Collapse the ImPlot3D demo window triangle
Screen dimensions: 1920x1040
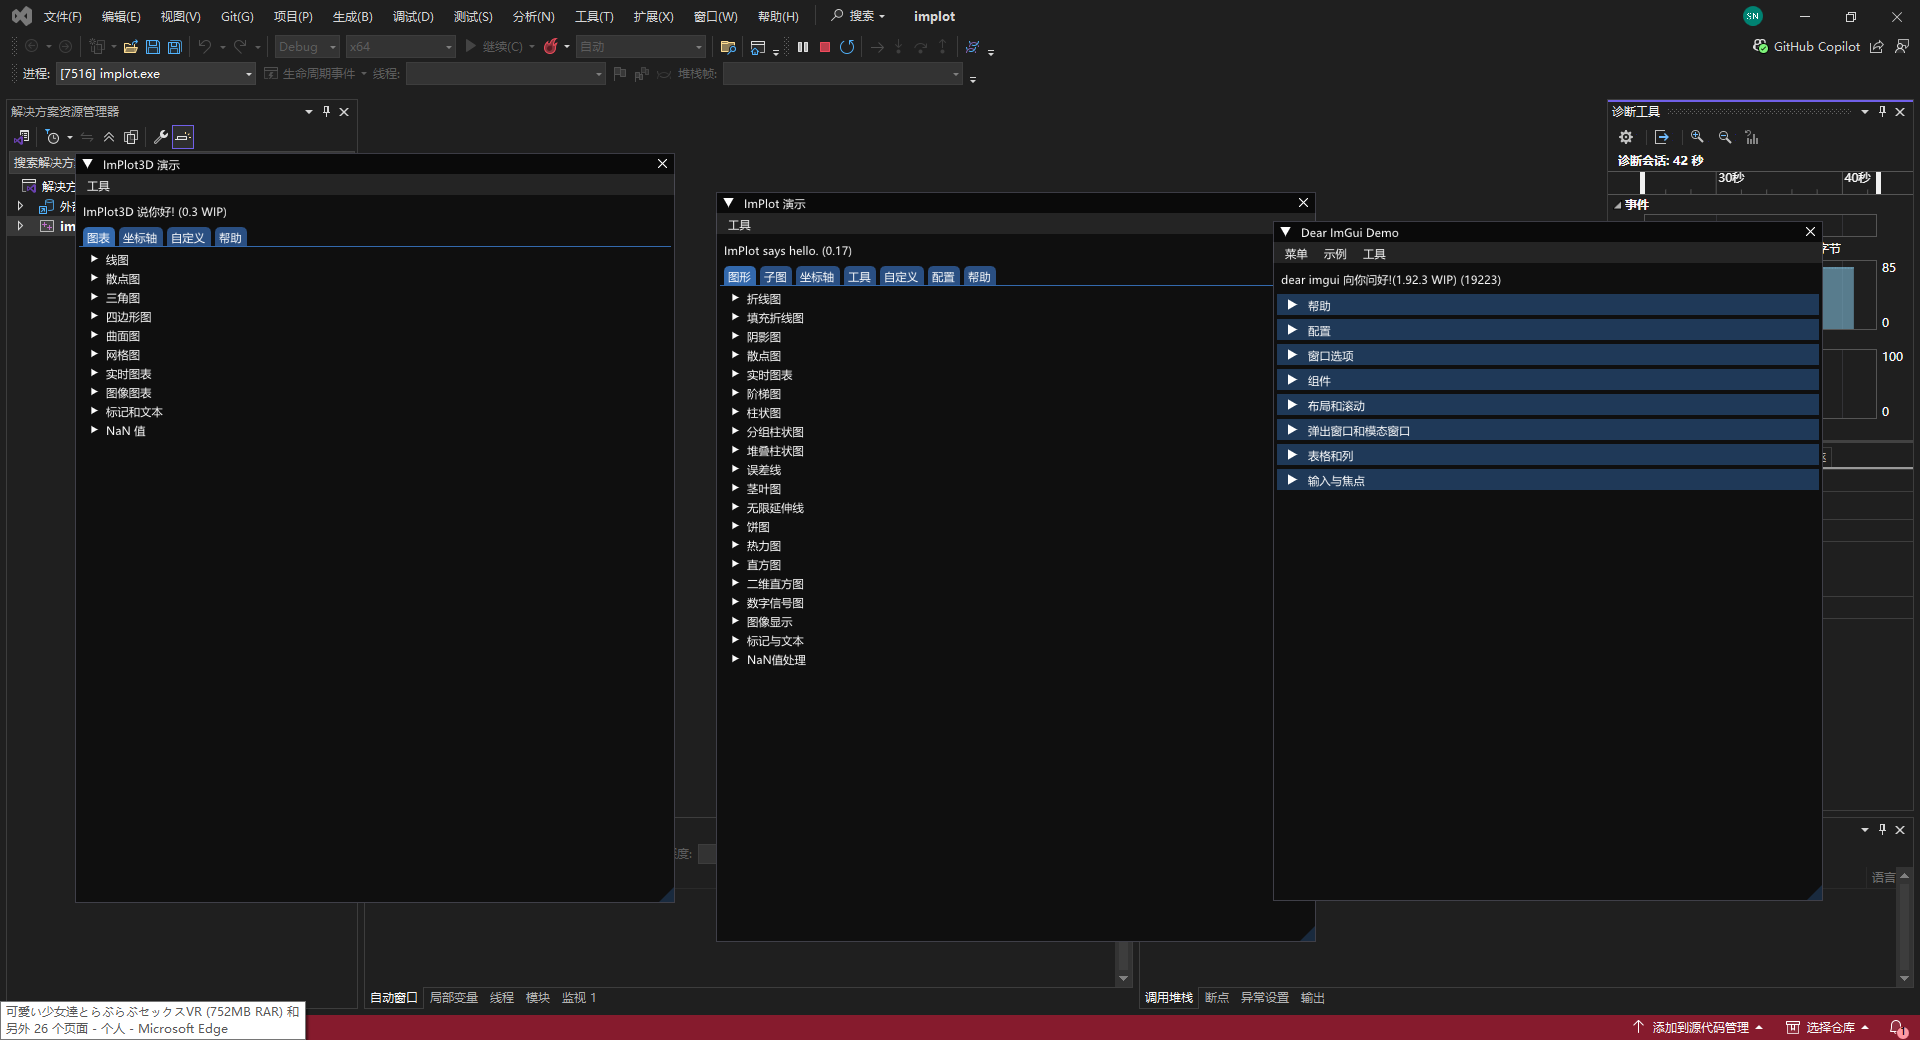click(x=88, y=164)
